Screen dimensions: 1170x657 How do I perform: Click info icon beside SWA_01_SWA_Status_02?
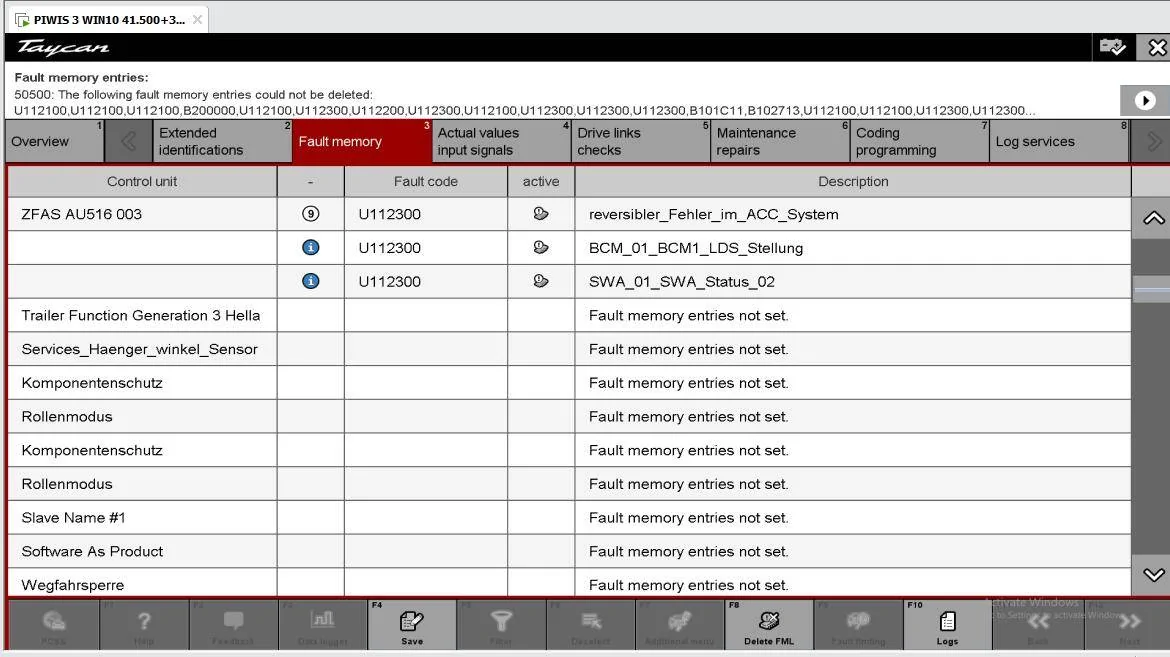click(x=310, y=281)
